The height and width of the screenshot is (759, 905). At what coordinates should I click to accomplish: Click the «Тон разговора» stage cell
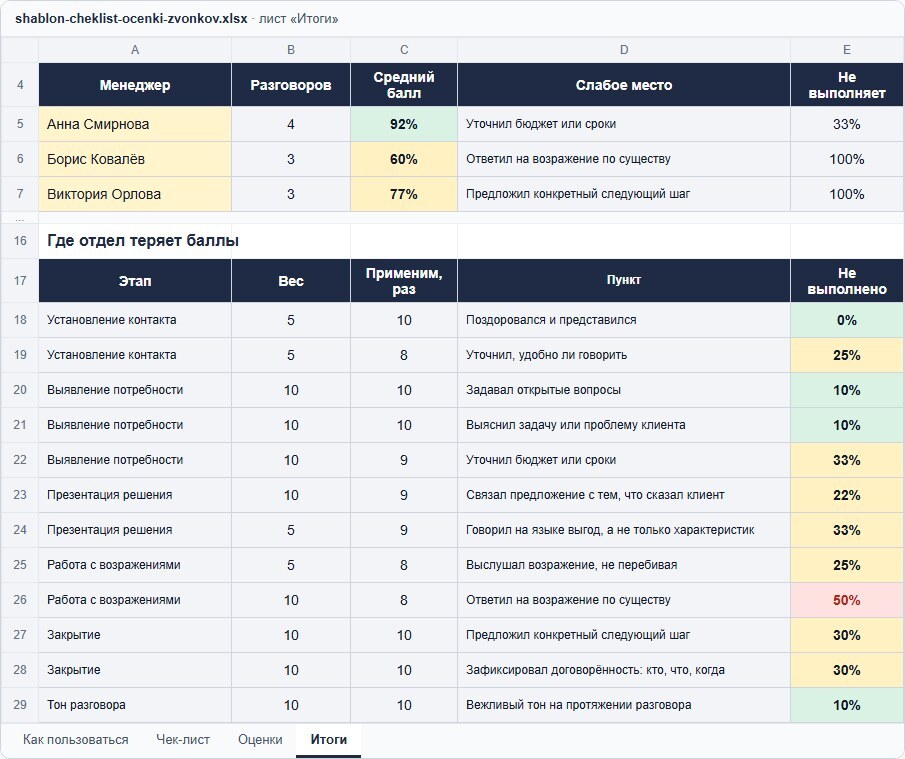click(x=135, y=705)
